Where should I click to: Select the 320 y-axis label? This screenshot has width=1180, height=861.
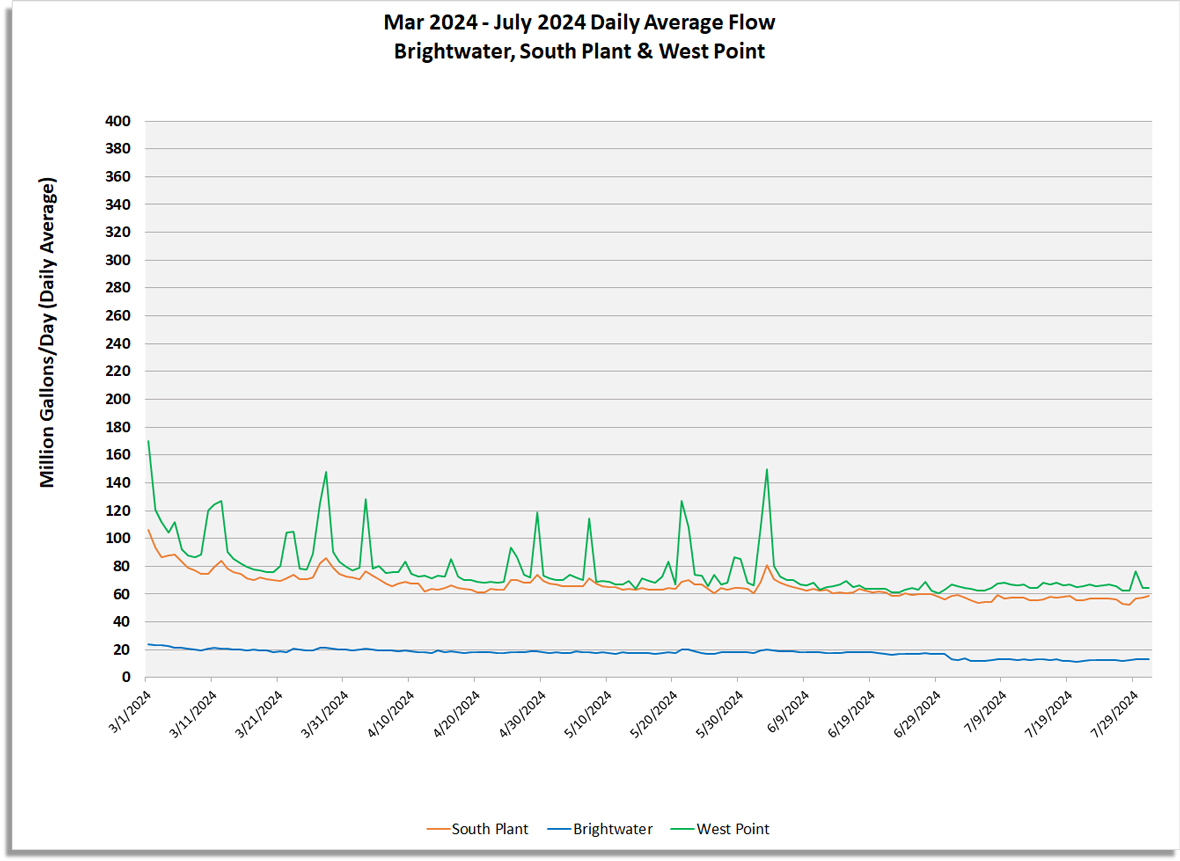pyautogui.click(x=118, y=233)
